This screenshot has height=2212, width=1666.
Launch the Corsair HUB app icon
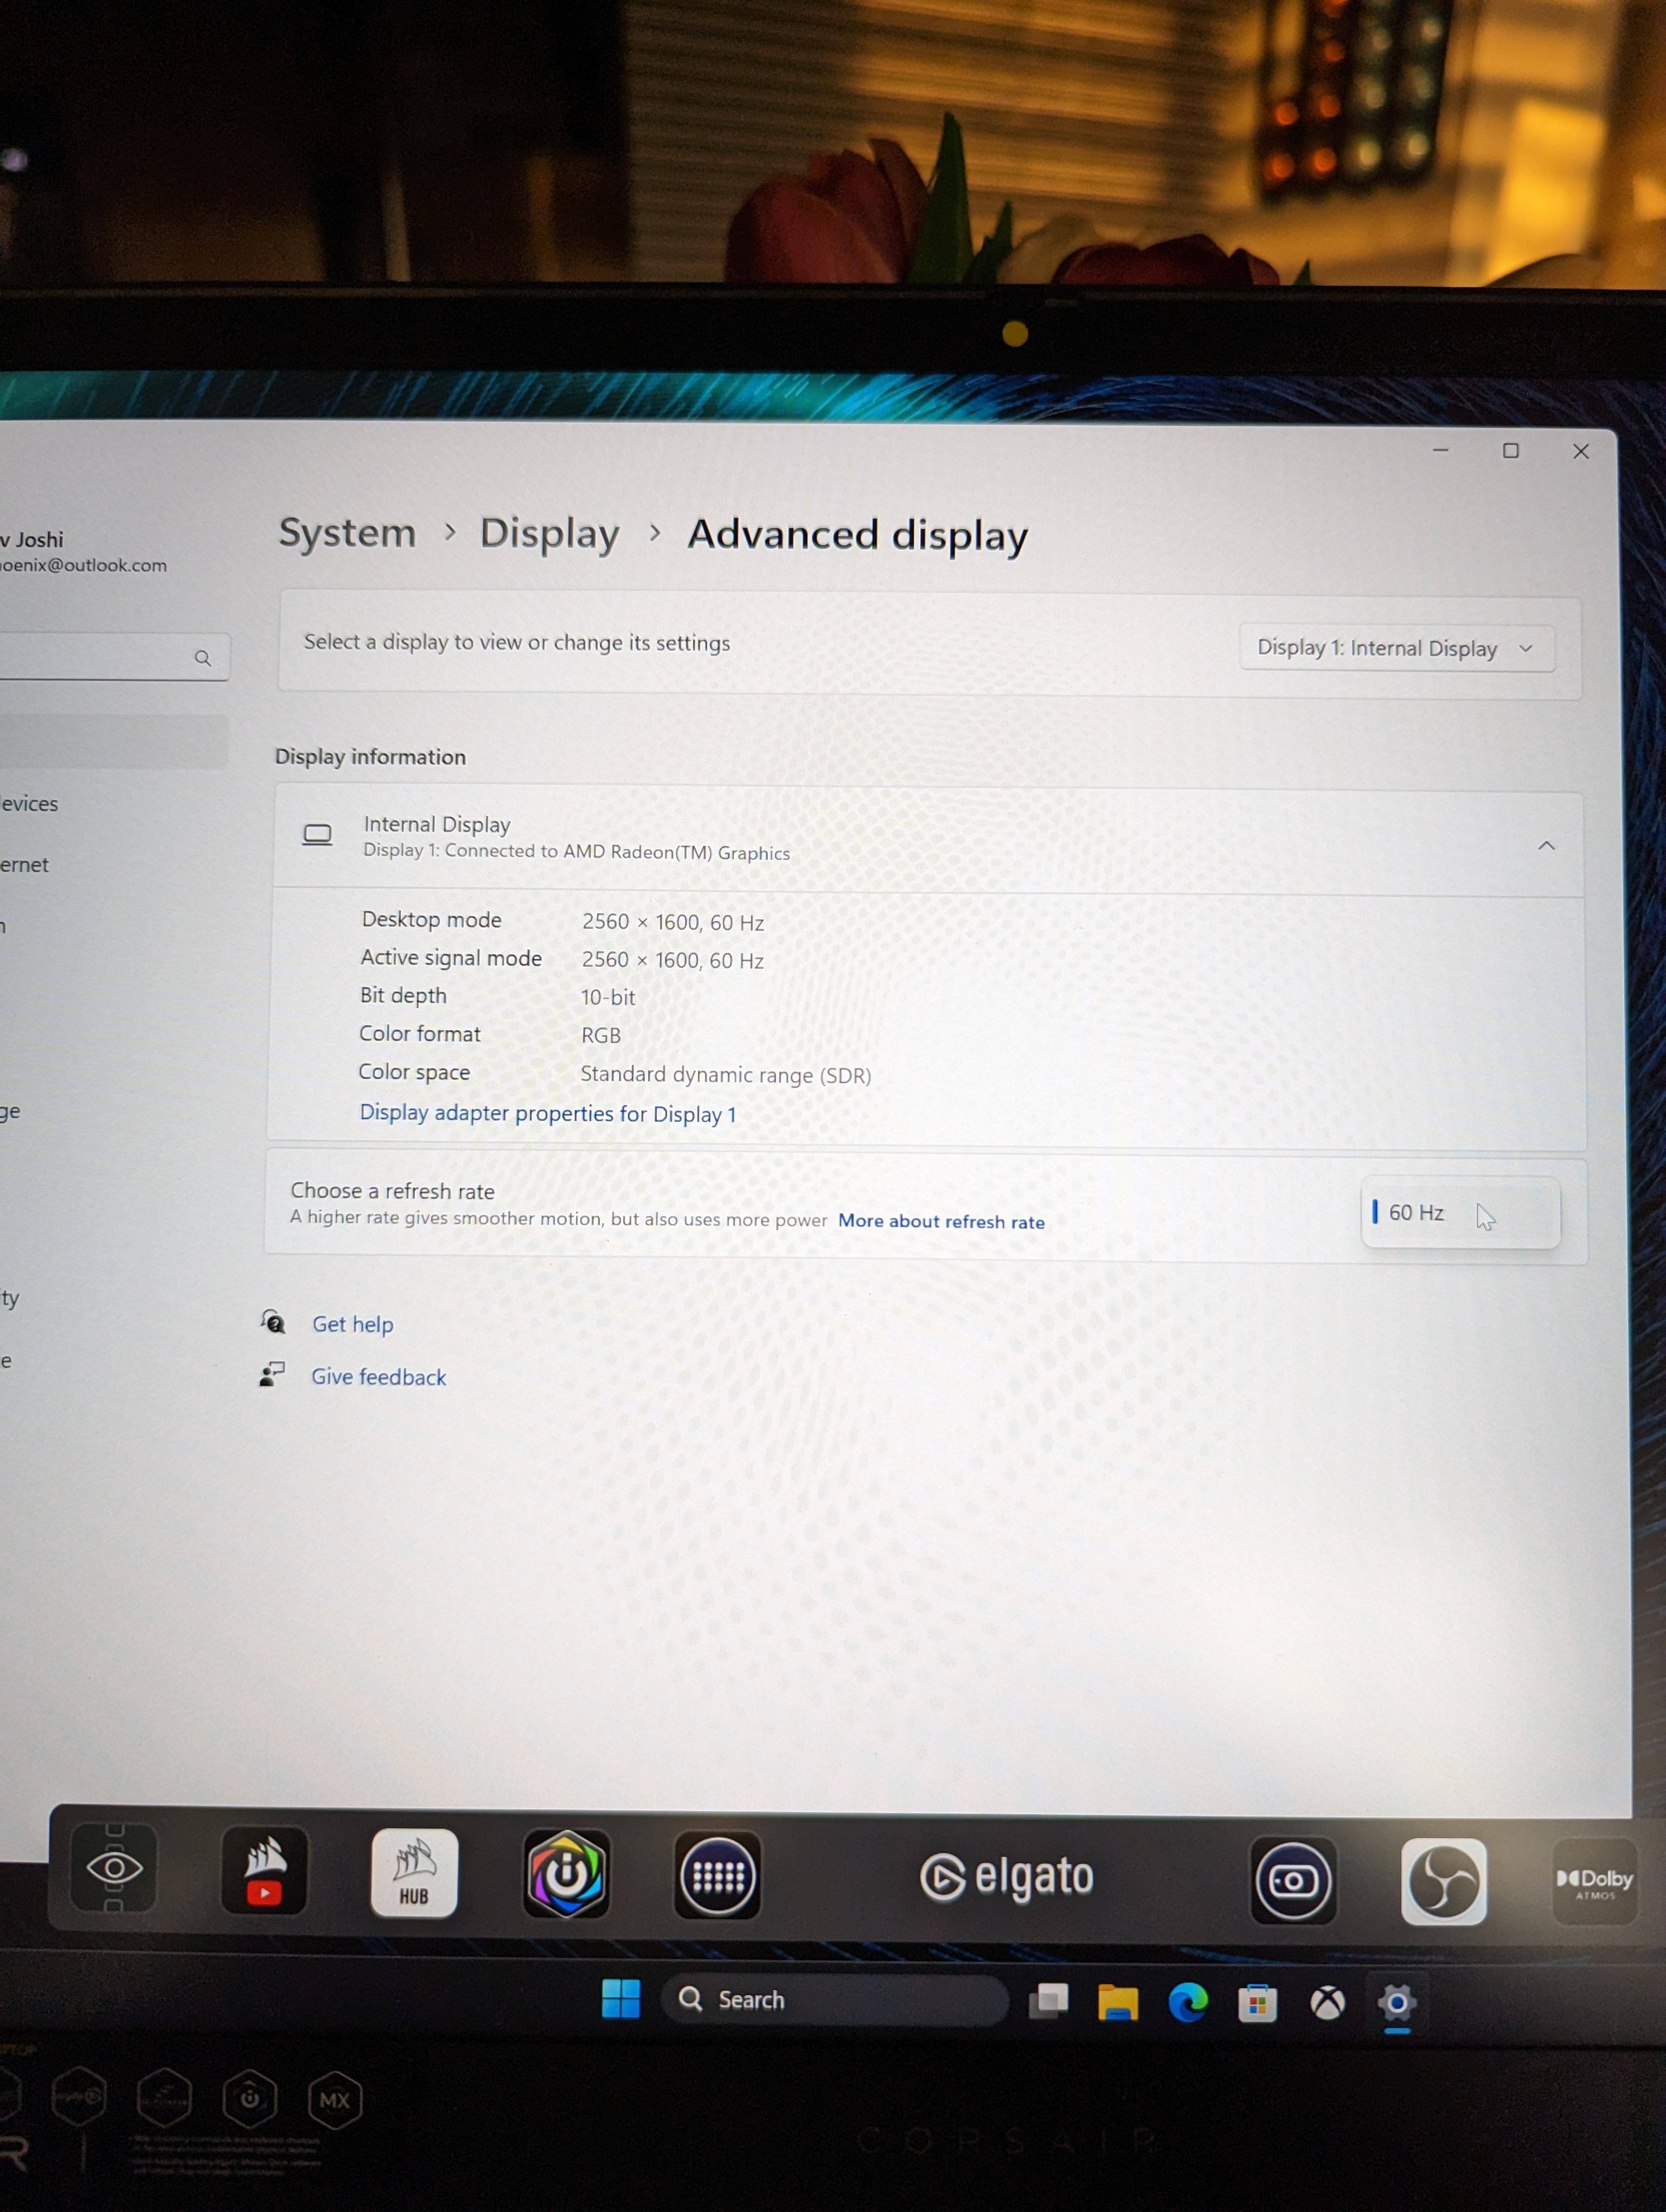tap(414, 1872)
